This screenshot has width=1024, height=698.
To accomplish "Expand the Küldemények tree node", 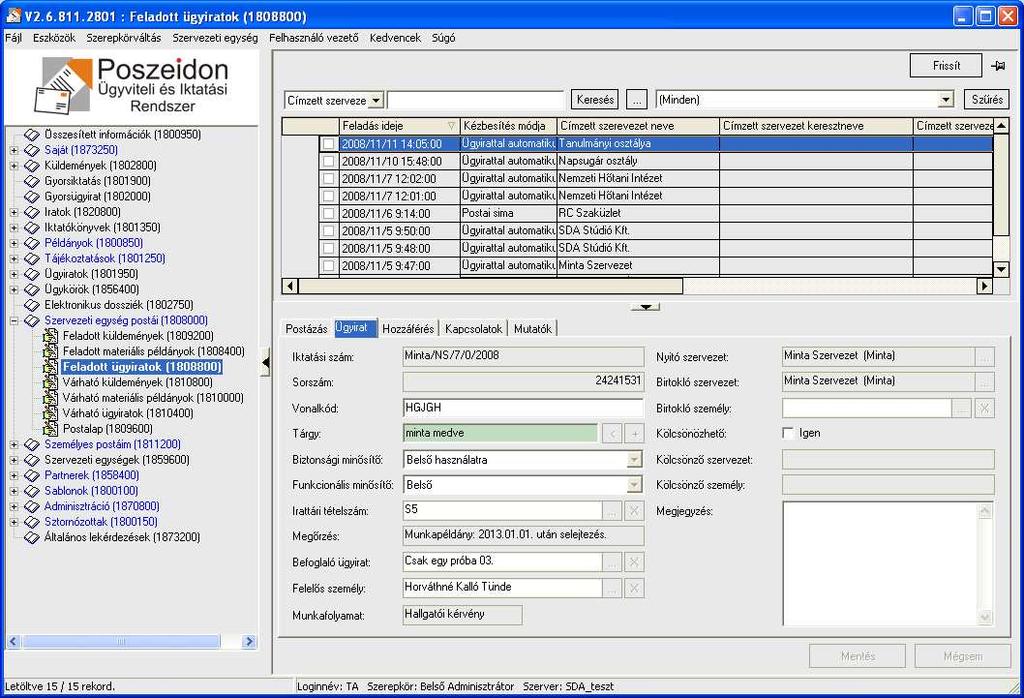I will click(x=14, y=166).
